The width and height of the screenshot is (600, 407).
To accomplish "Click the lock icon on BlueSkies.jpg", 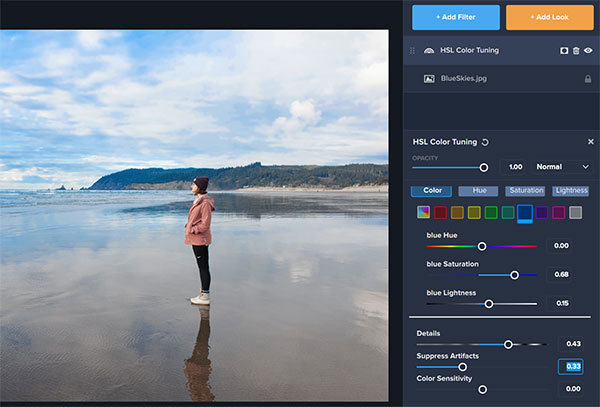I will click(587, 78).
